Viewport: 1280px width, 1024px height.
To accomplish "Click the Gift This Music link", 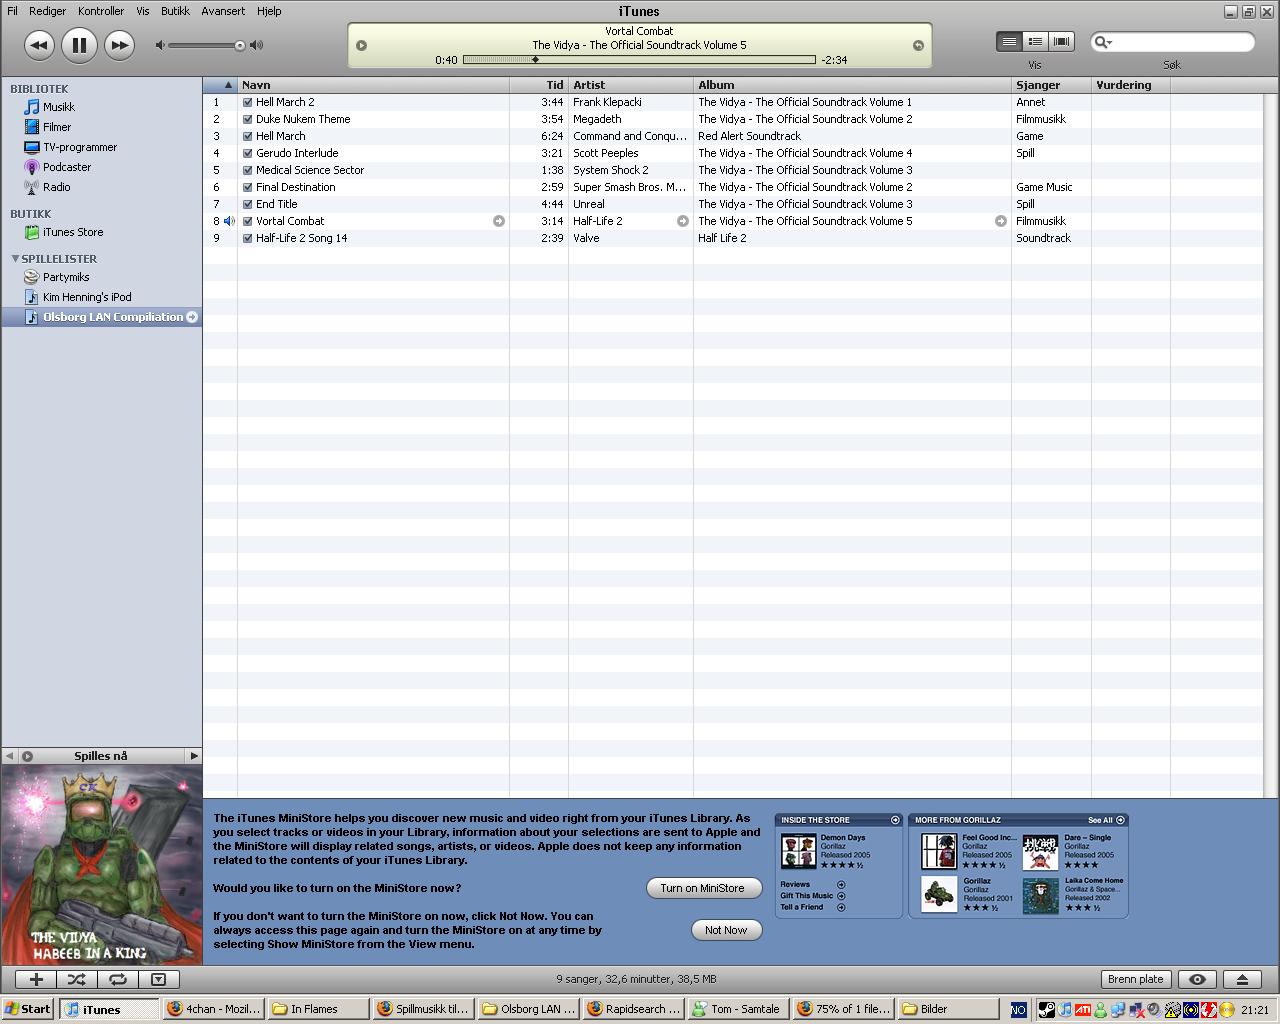I will 813,896.
